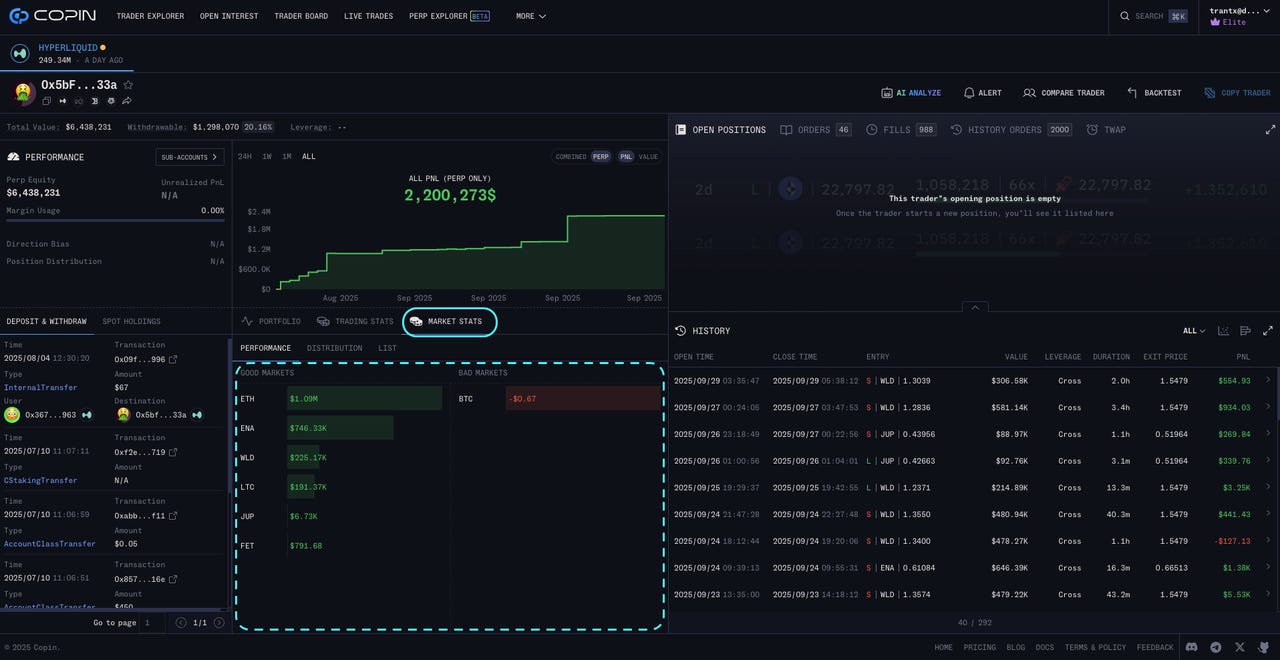Click the Go to page input
Screen dimensions: 1280x660
pyautogui.click(x=153, y=623)
